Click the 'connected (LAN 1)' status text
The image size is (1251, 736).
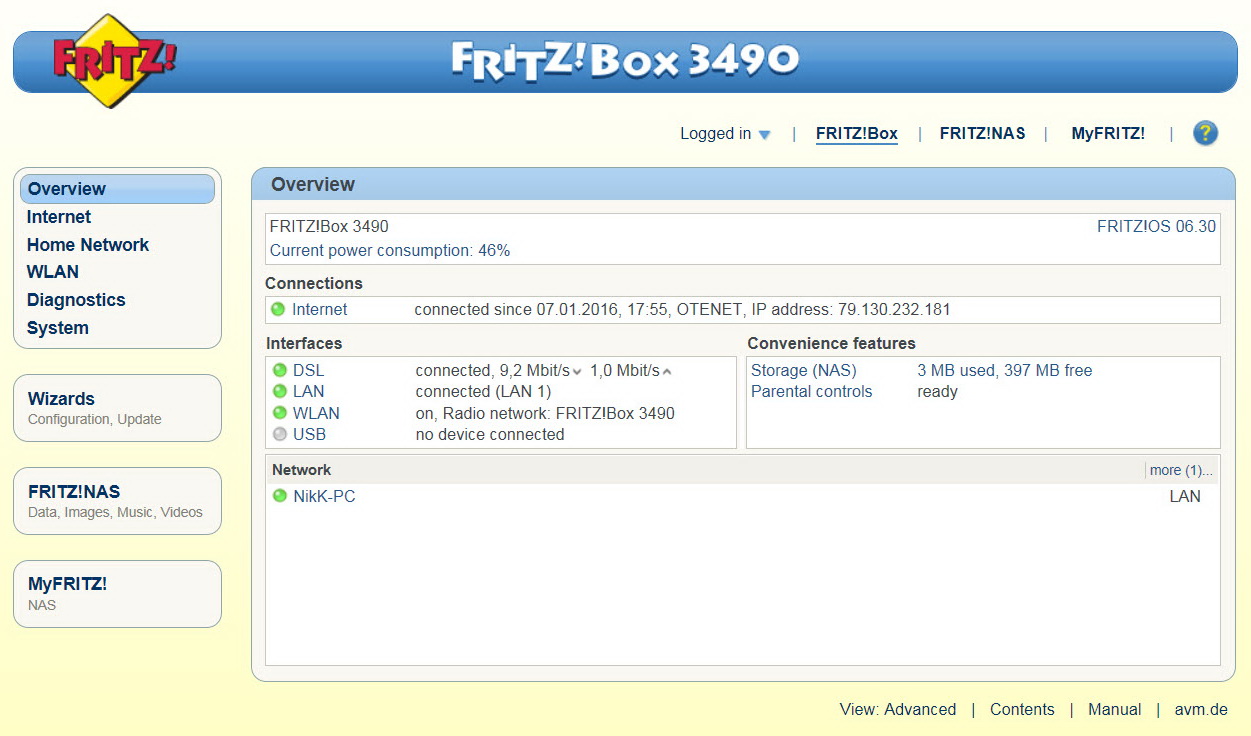484,392
